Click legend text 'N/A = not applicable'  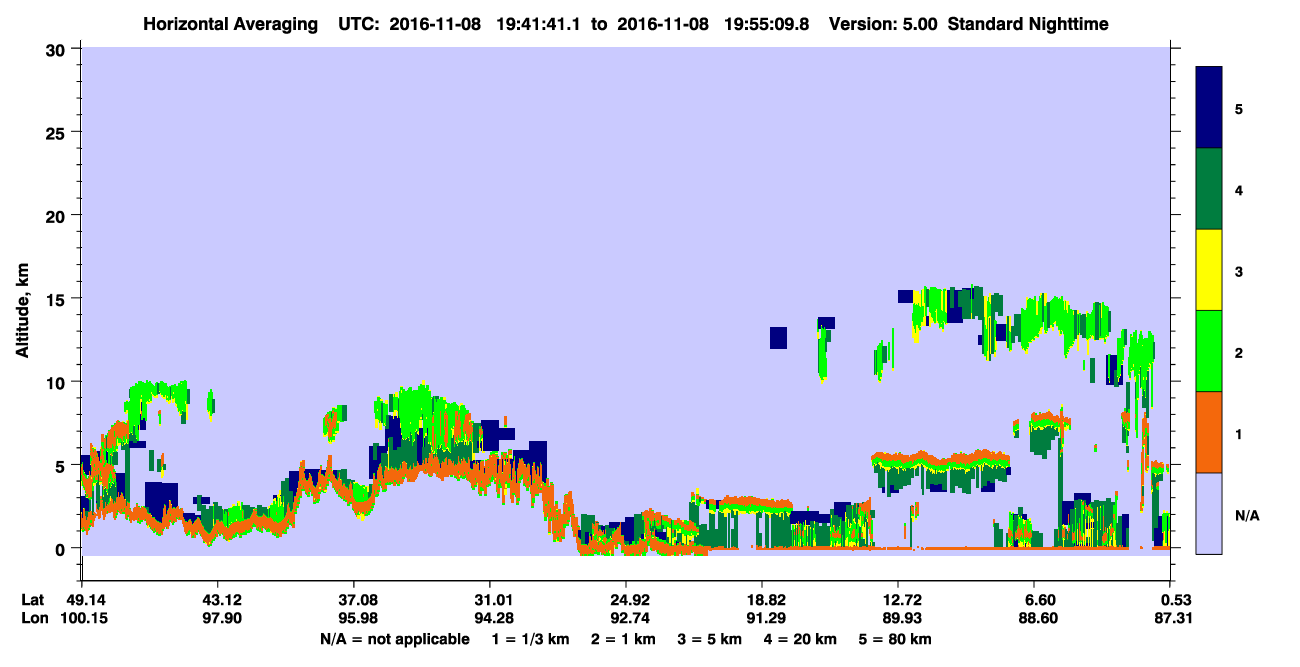[394, 639]
